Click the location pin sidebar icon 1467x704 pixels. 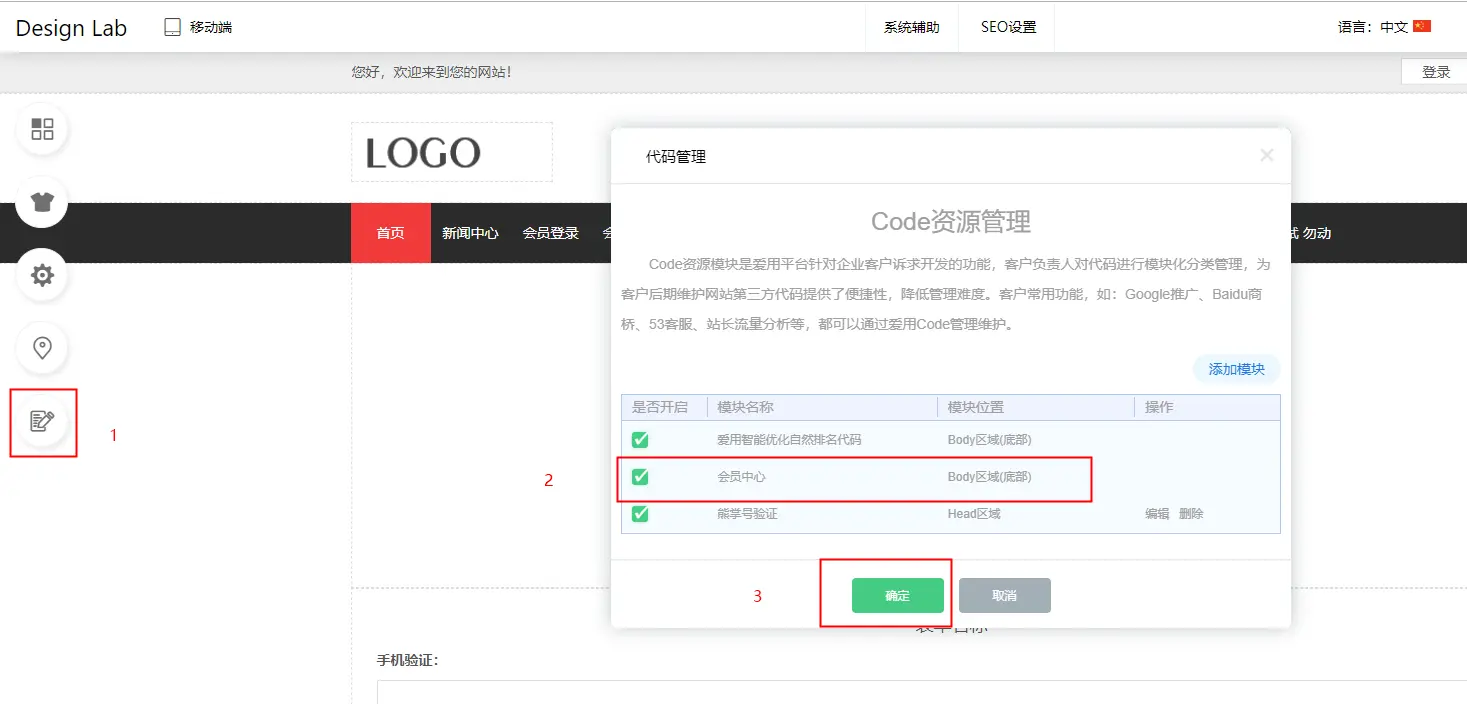[x=42, y=348]
